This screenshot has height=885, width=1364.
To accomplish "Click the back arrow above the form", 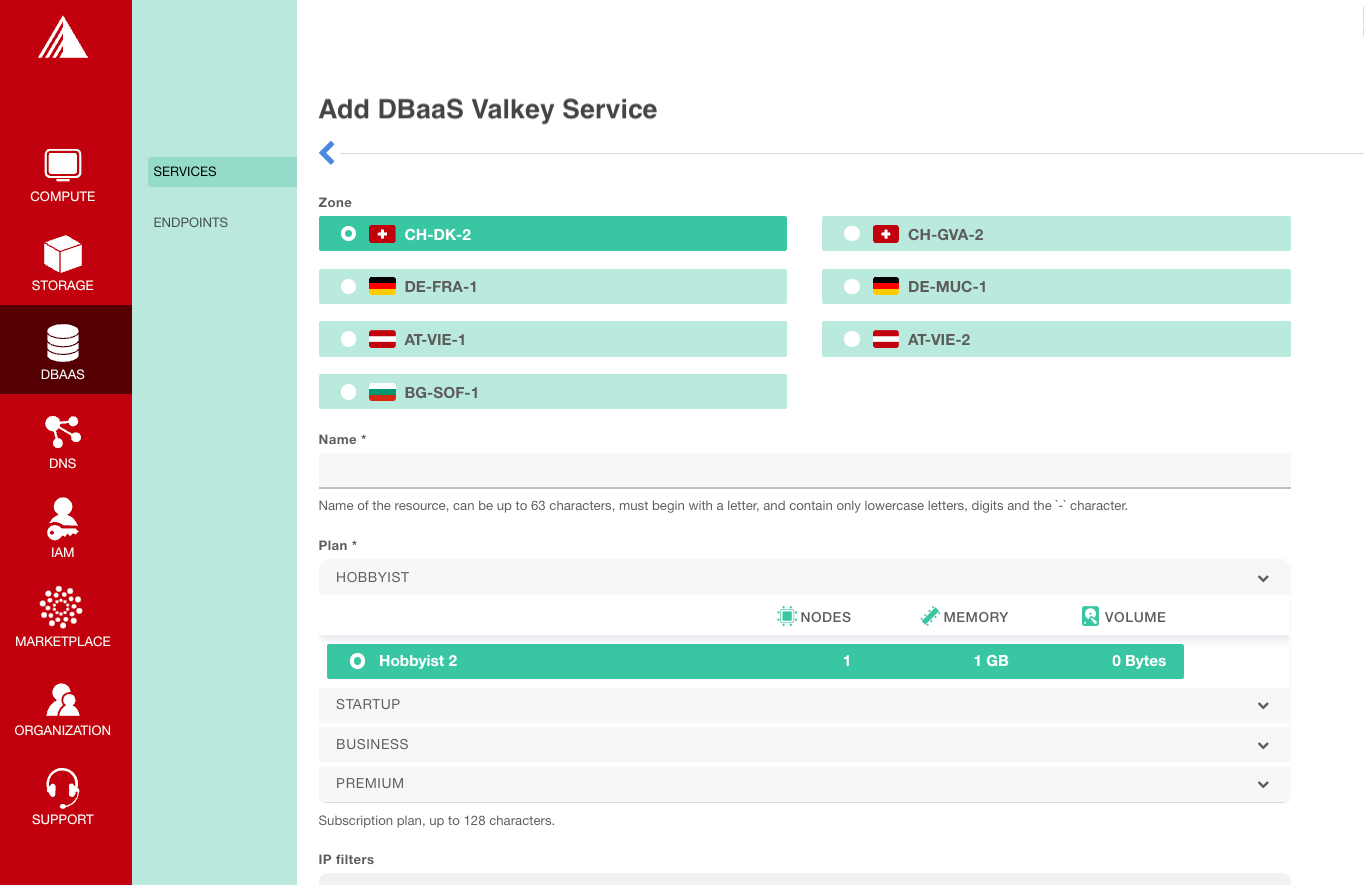I will click(326, 152).
